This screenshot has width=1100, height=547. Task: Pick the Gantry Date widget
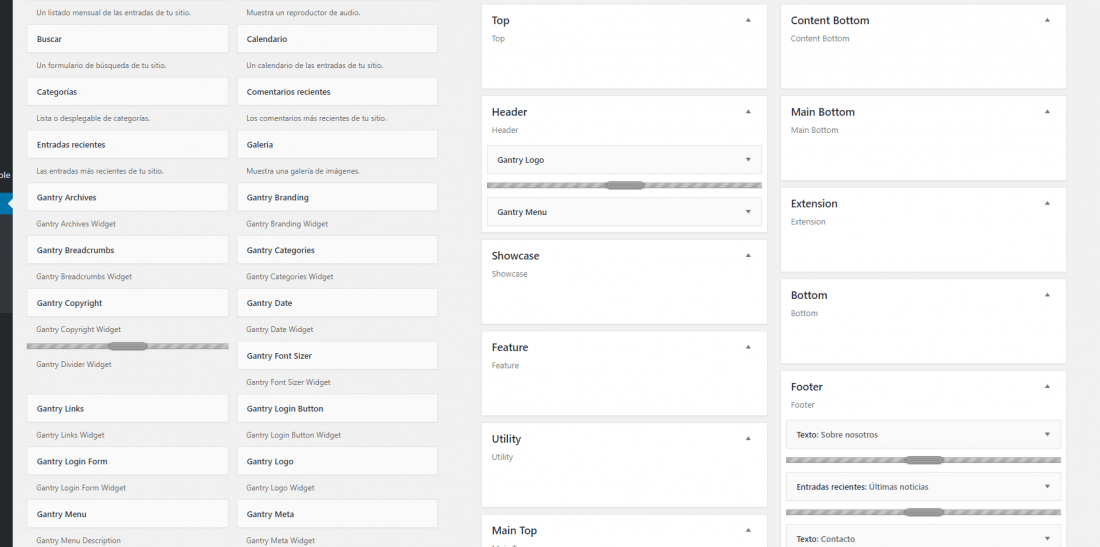tap(337, 303)
